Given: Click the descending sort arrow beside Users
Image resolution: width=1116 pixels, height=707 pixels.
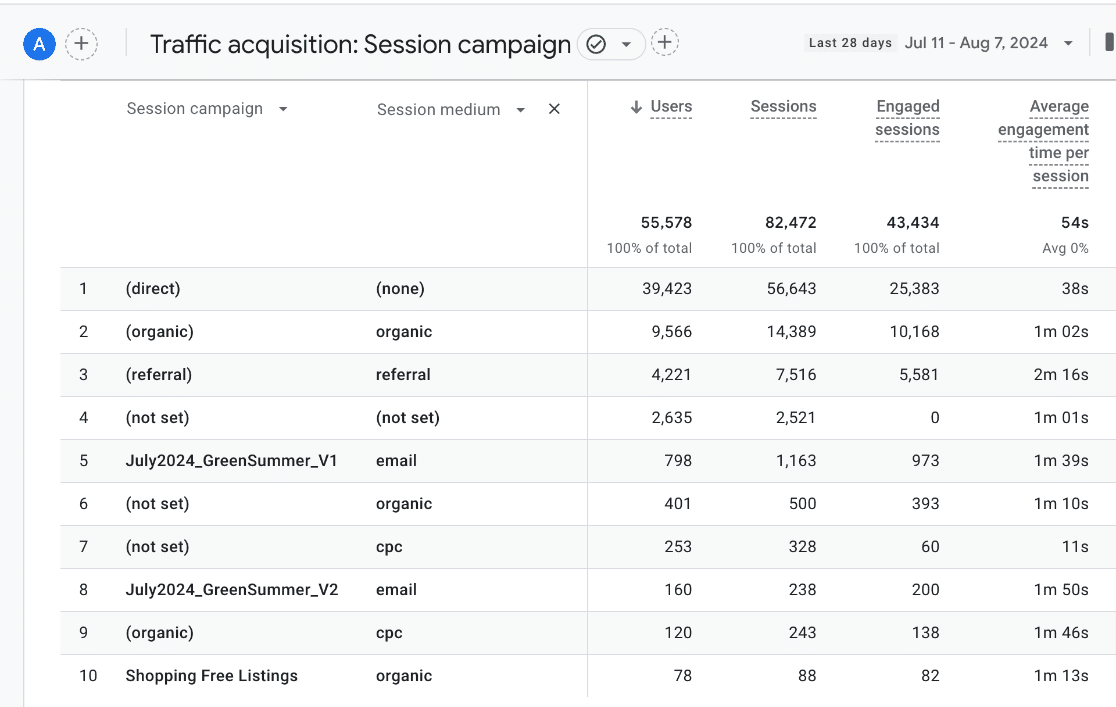Looking at the screenshot, I should tap(637, 106).
